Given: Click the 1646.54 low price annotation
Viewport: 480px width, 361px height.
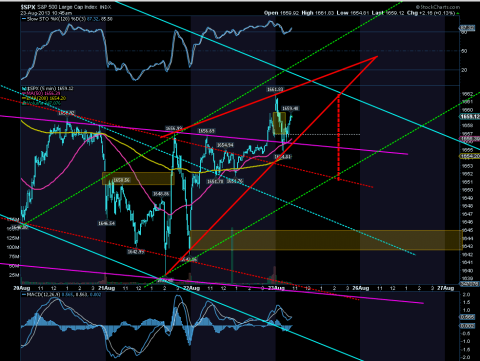Looking at the screenshot, I should point(107,223).
